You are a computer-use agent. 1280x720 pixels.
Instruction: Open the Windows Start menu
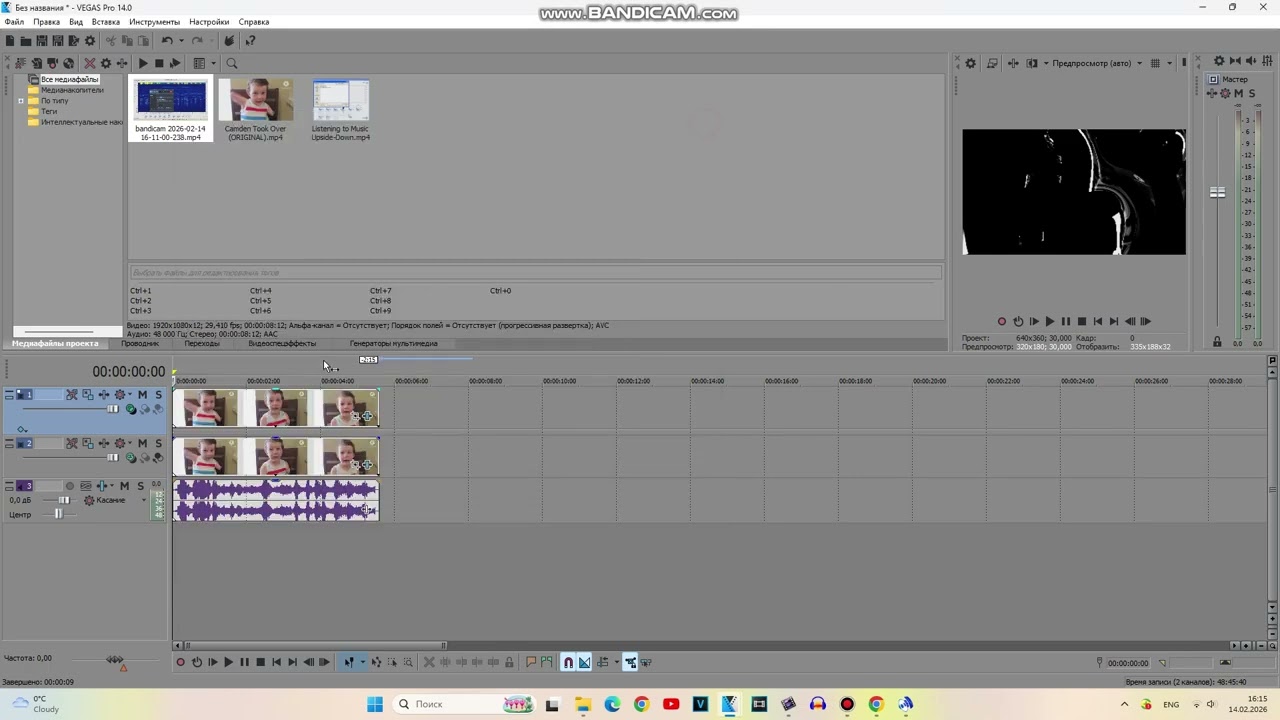click(375, 704)
